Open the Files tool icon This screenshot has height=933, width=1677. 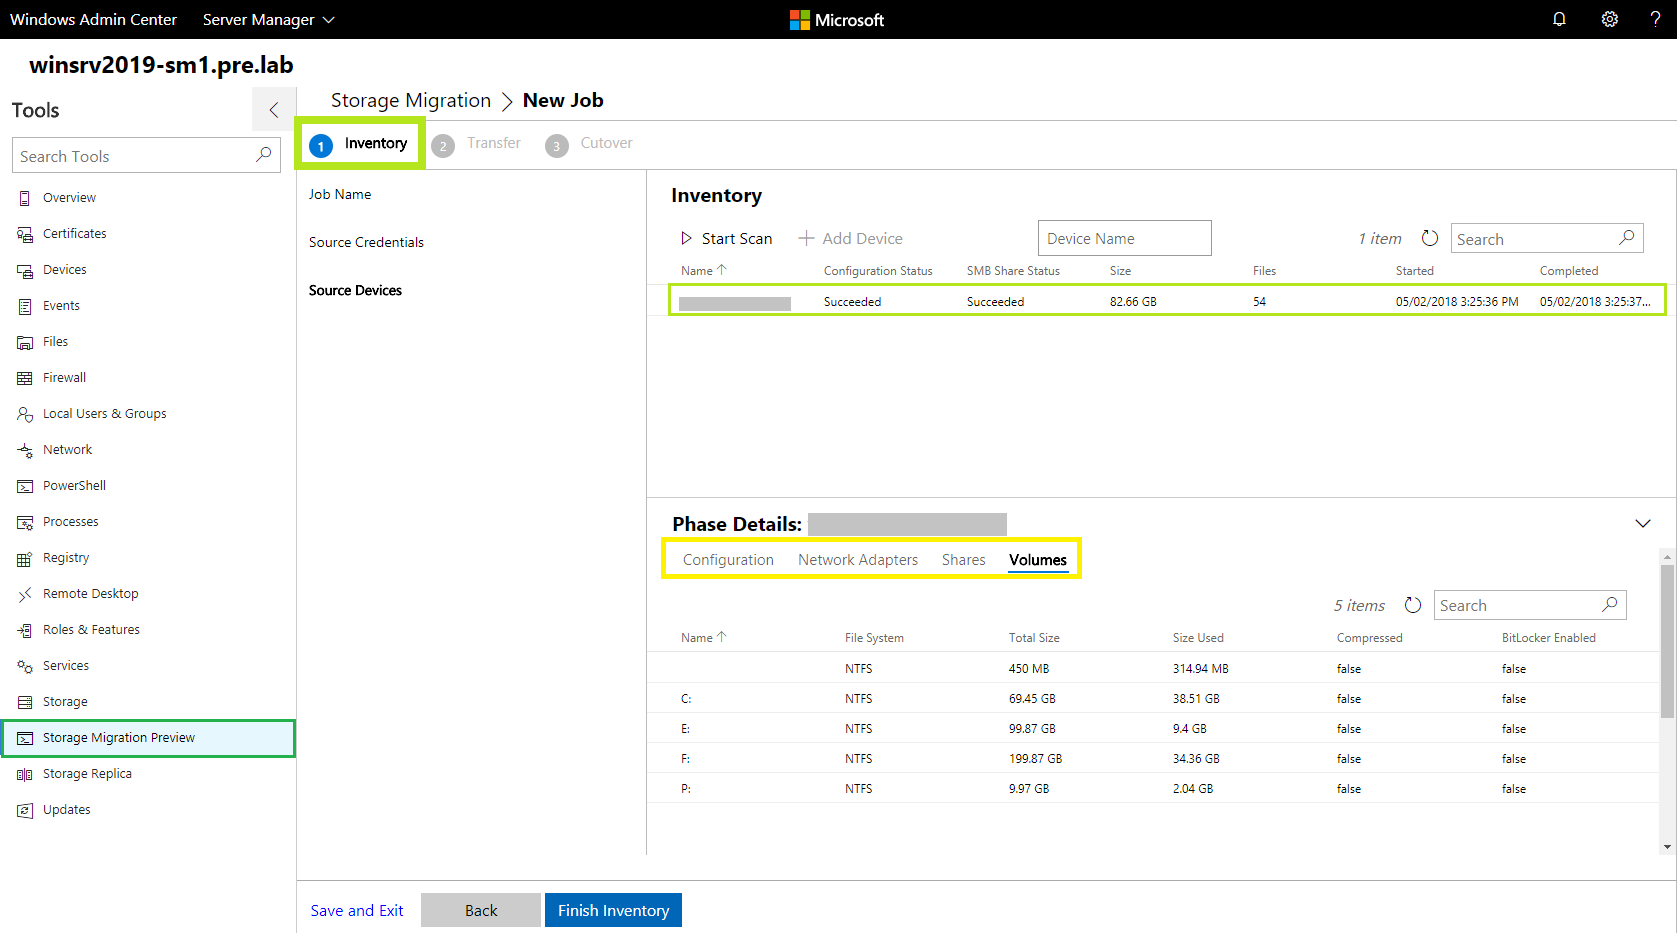tap(25, 342)
